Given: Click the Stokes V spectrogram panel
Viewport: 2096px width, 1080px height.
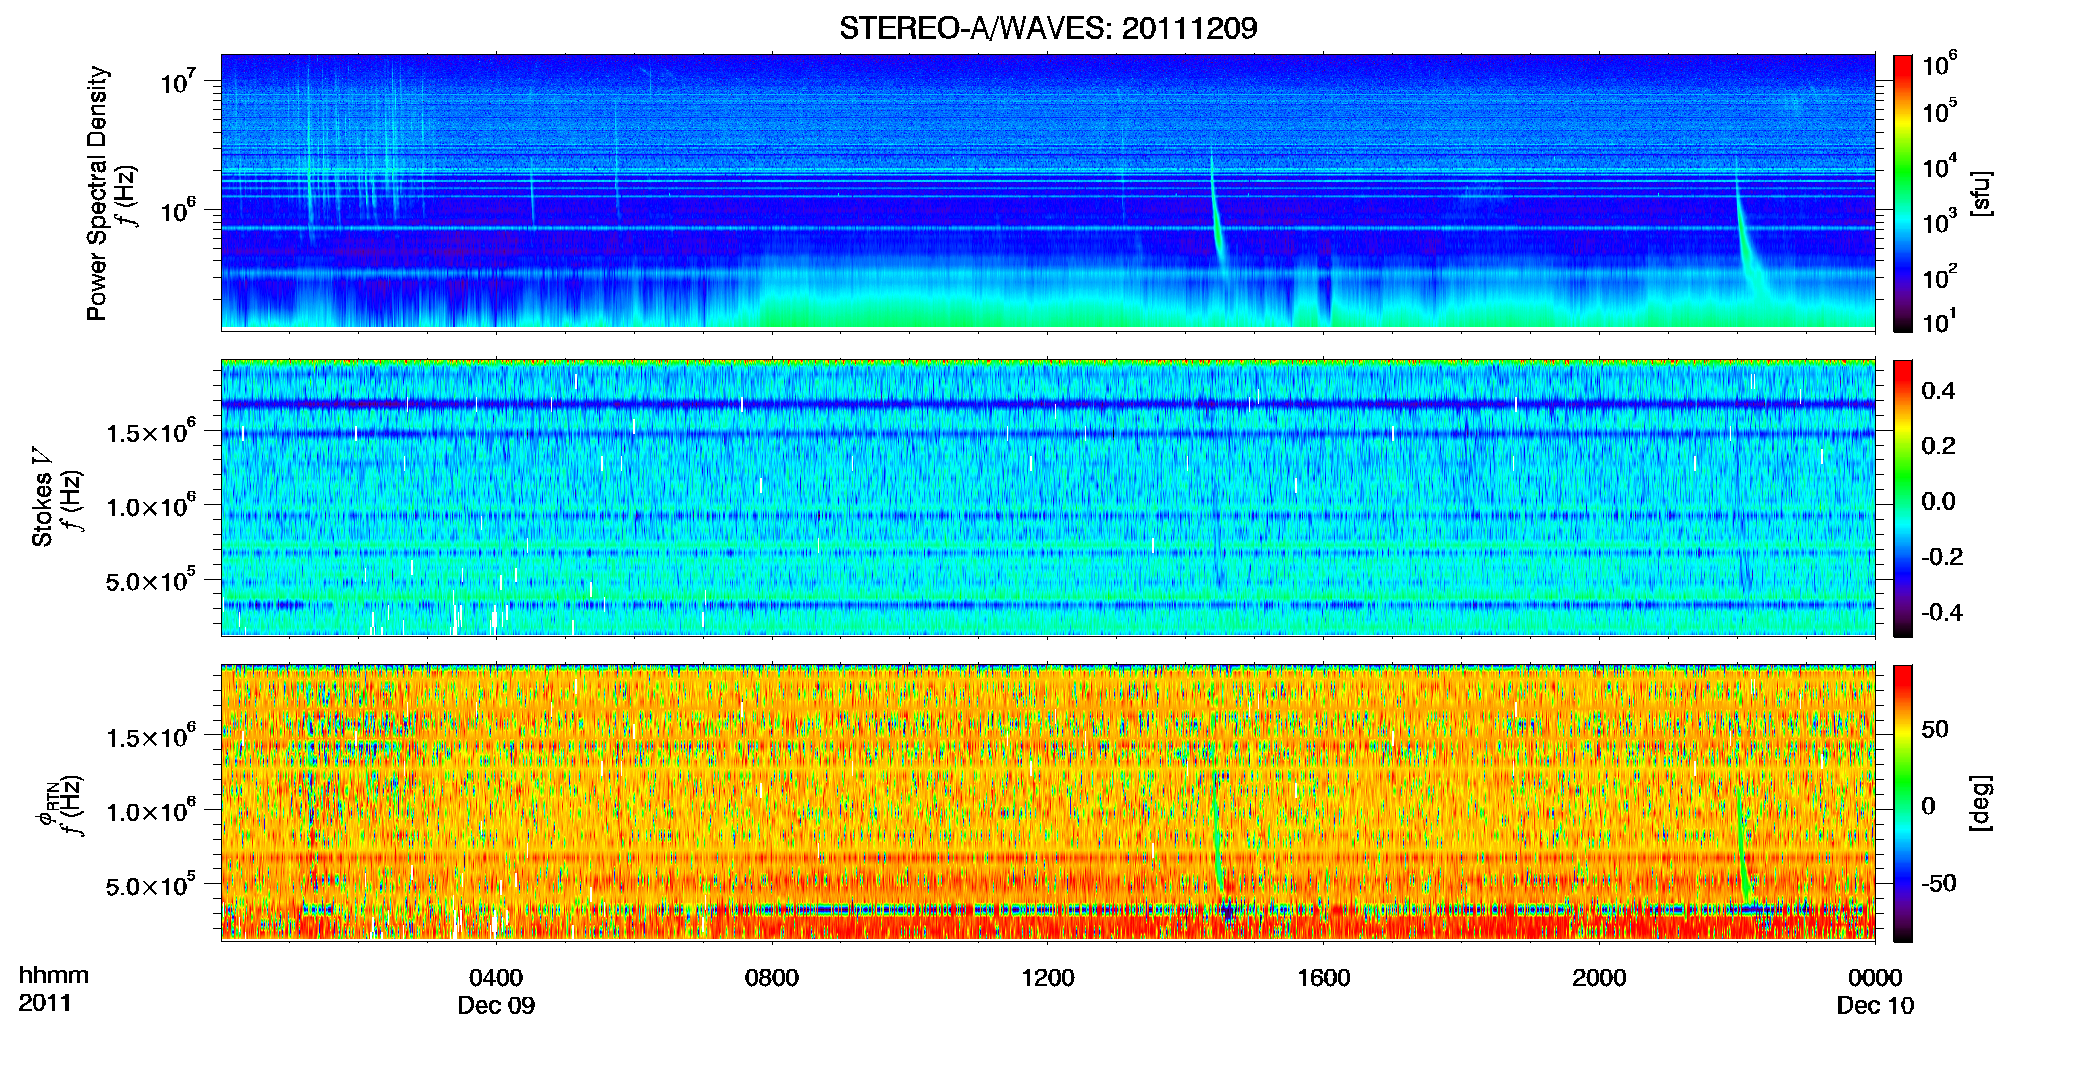Looking at the screenshot, I should pyautogui.click(x=1048, y=498).
